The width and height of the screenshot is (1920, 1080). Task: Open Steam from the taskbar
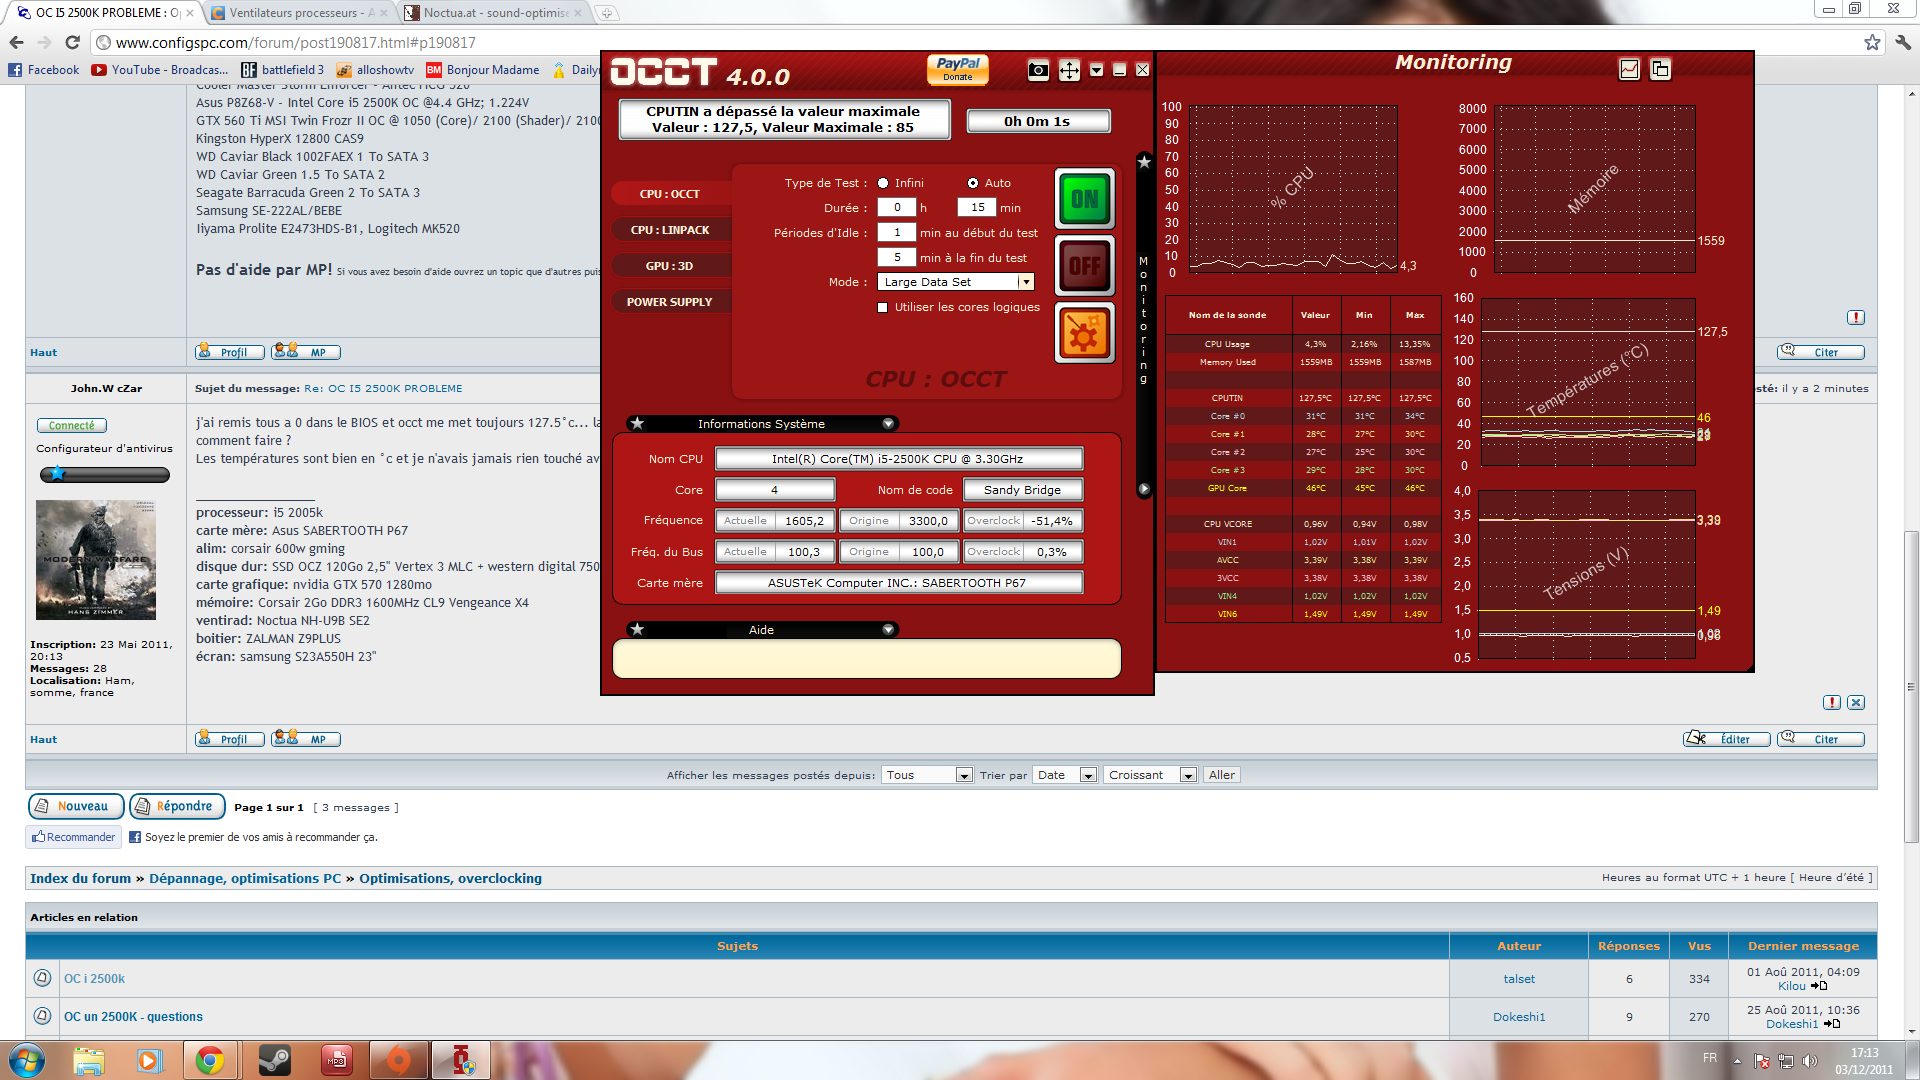[x=274, y=1060]
